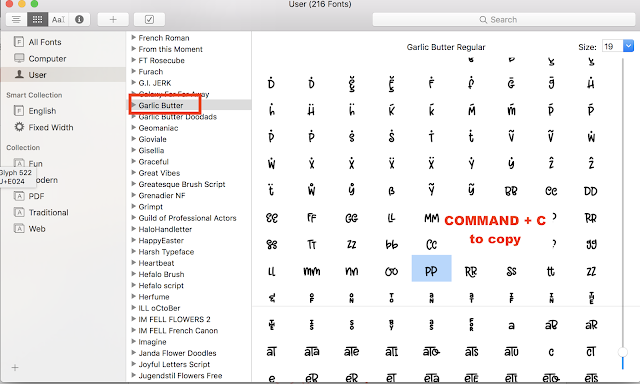Viewport: 640px width, 384px height.
Task: Expand the G.I. JERK family
Action: click(x=133, y=82)
